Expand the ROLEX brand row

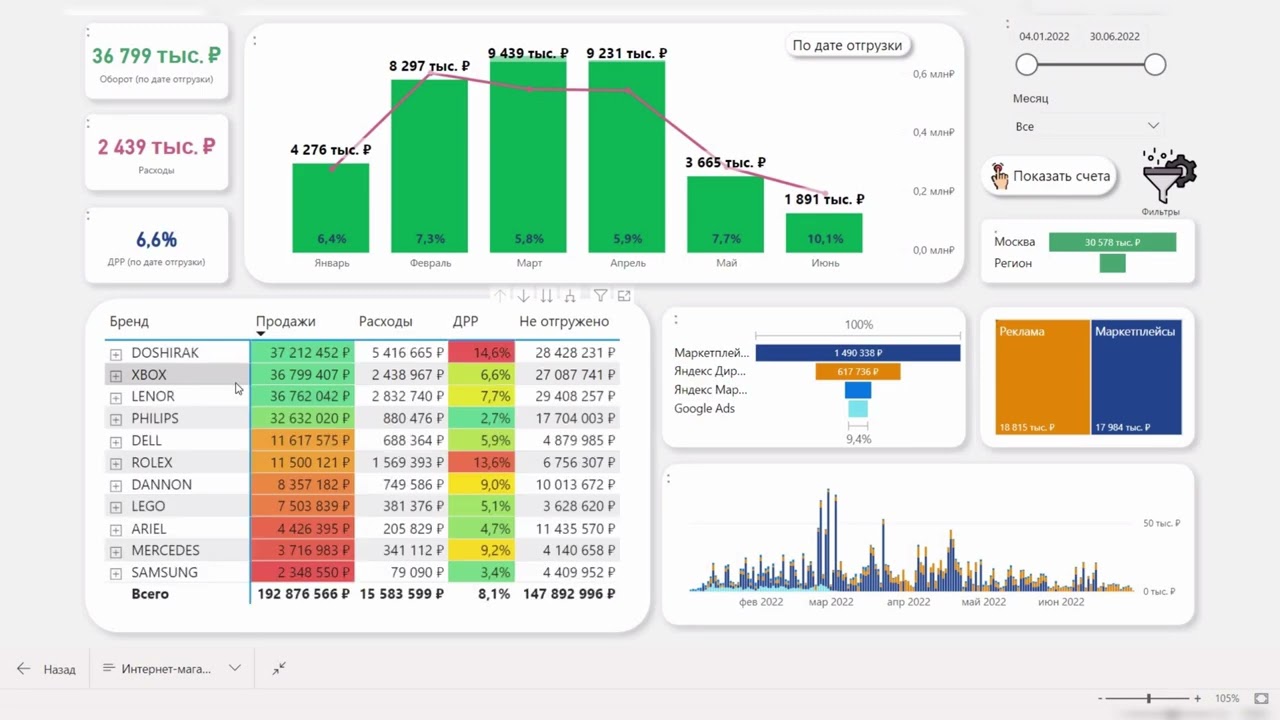point(116,464)
